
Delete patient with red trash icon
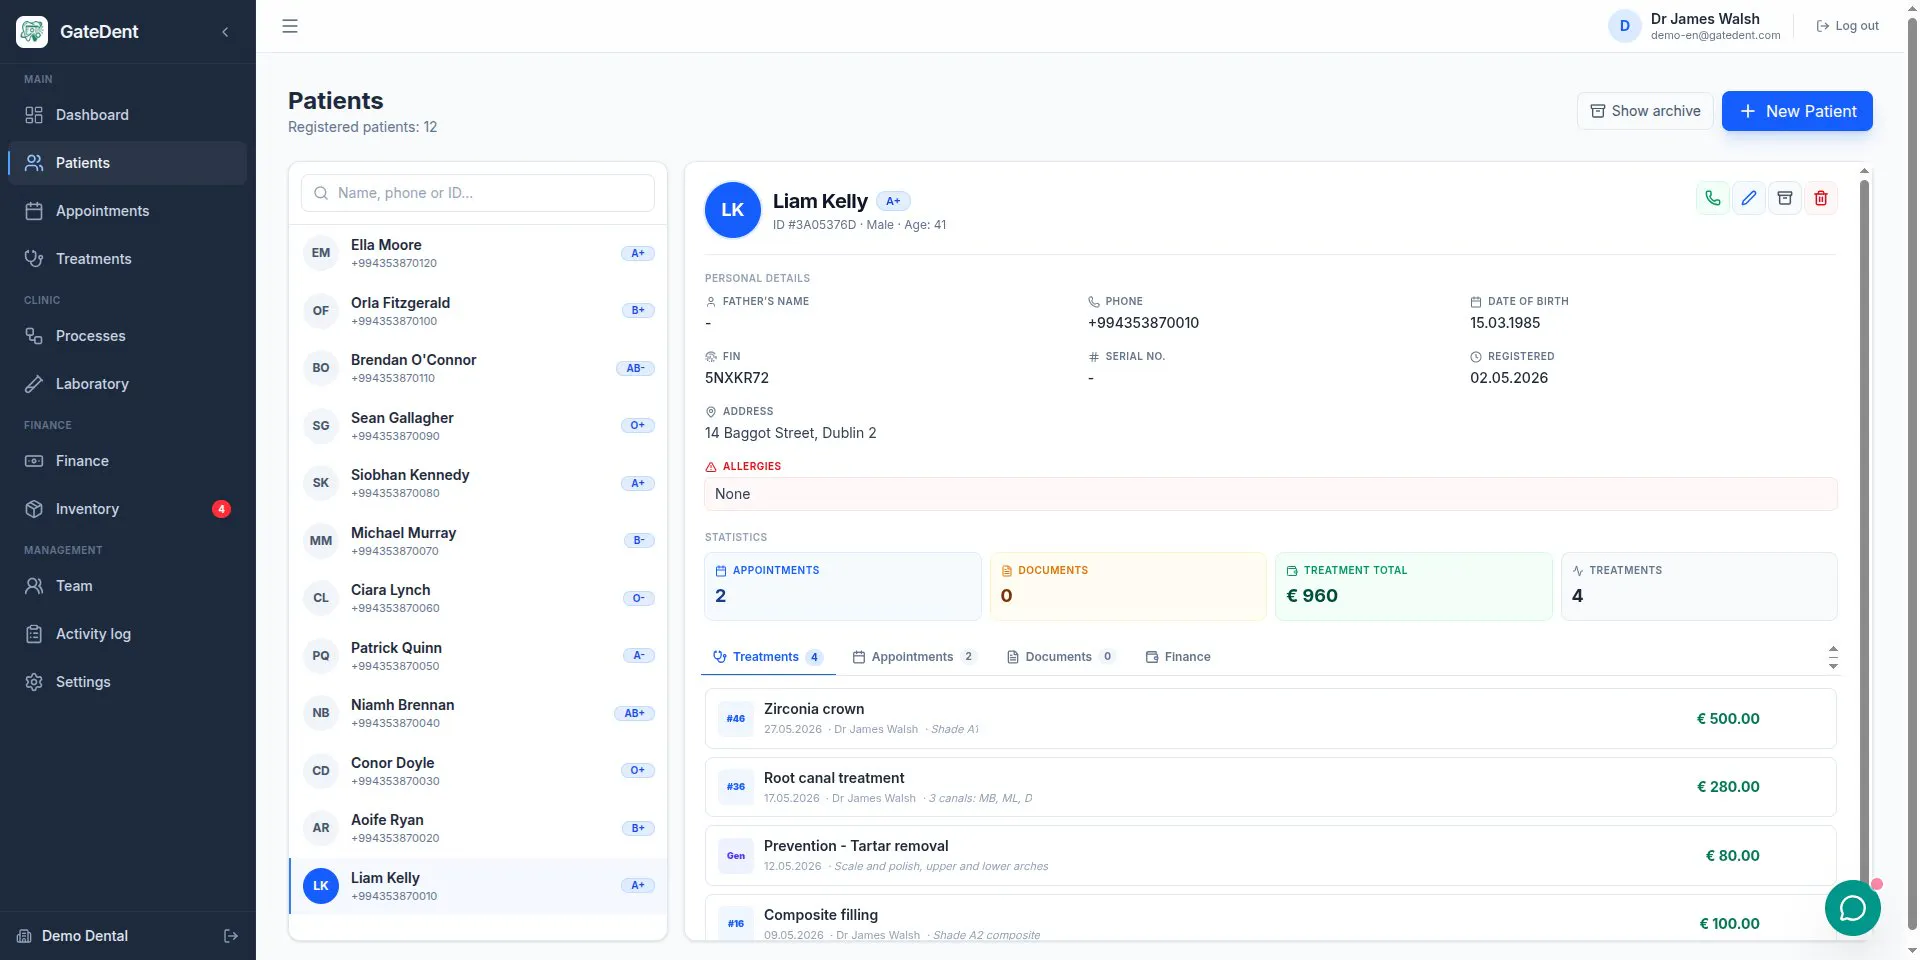point(1821,198)
